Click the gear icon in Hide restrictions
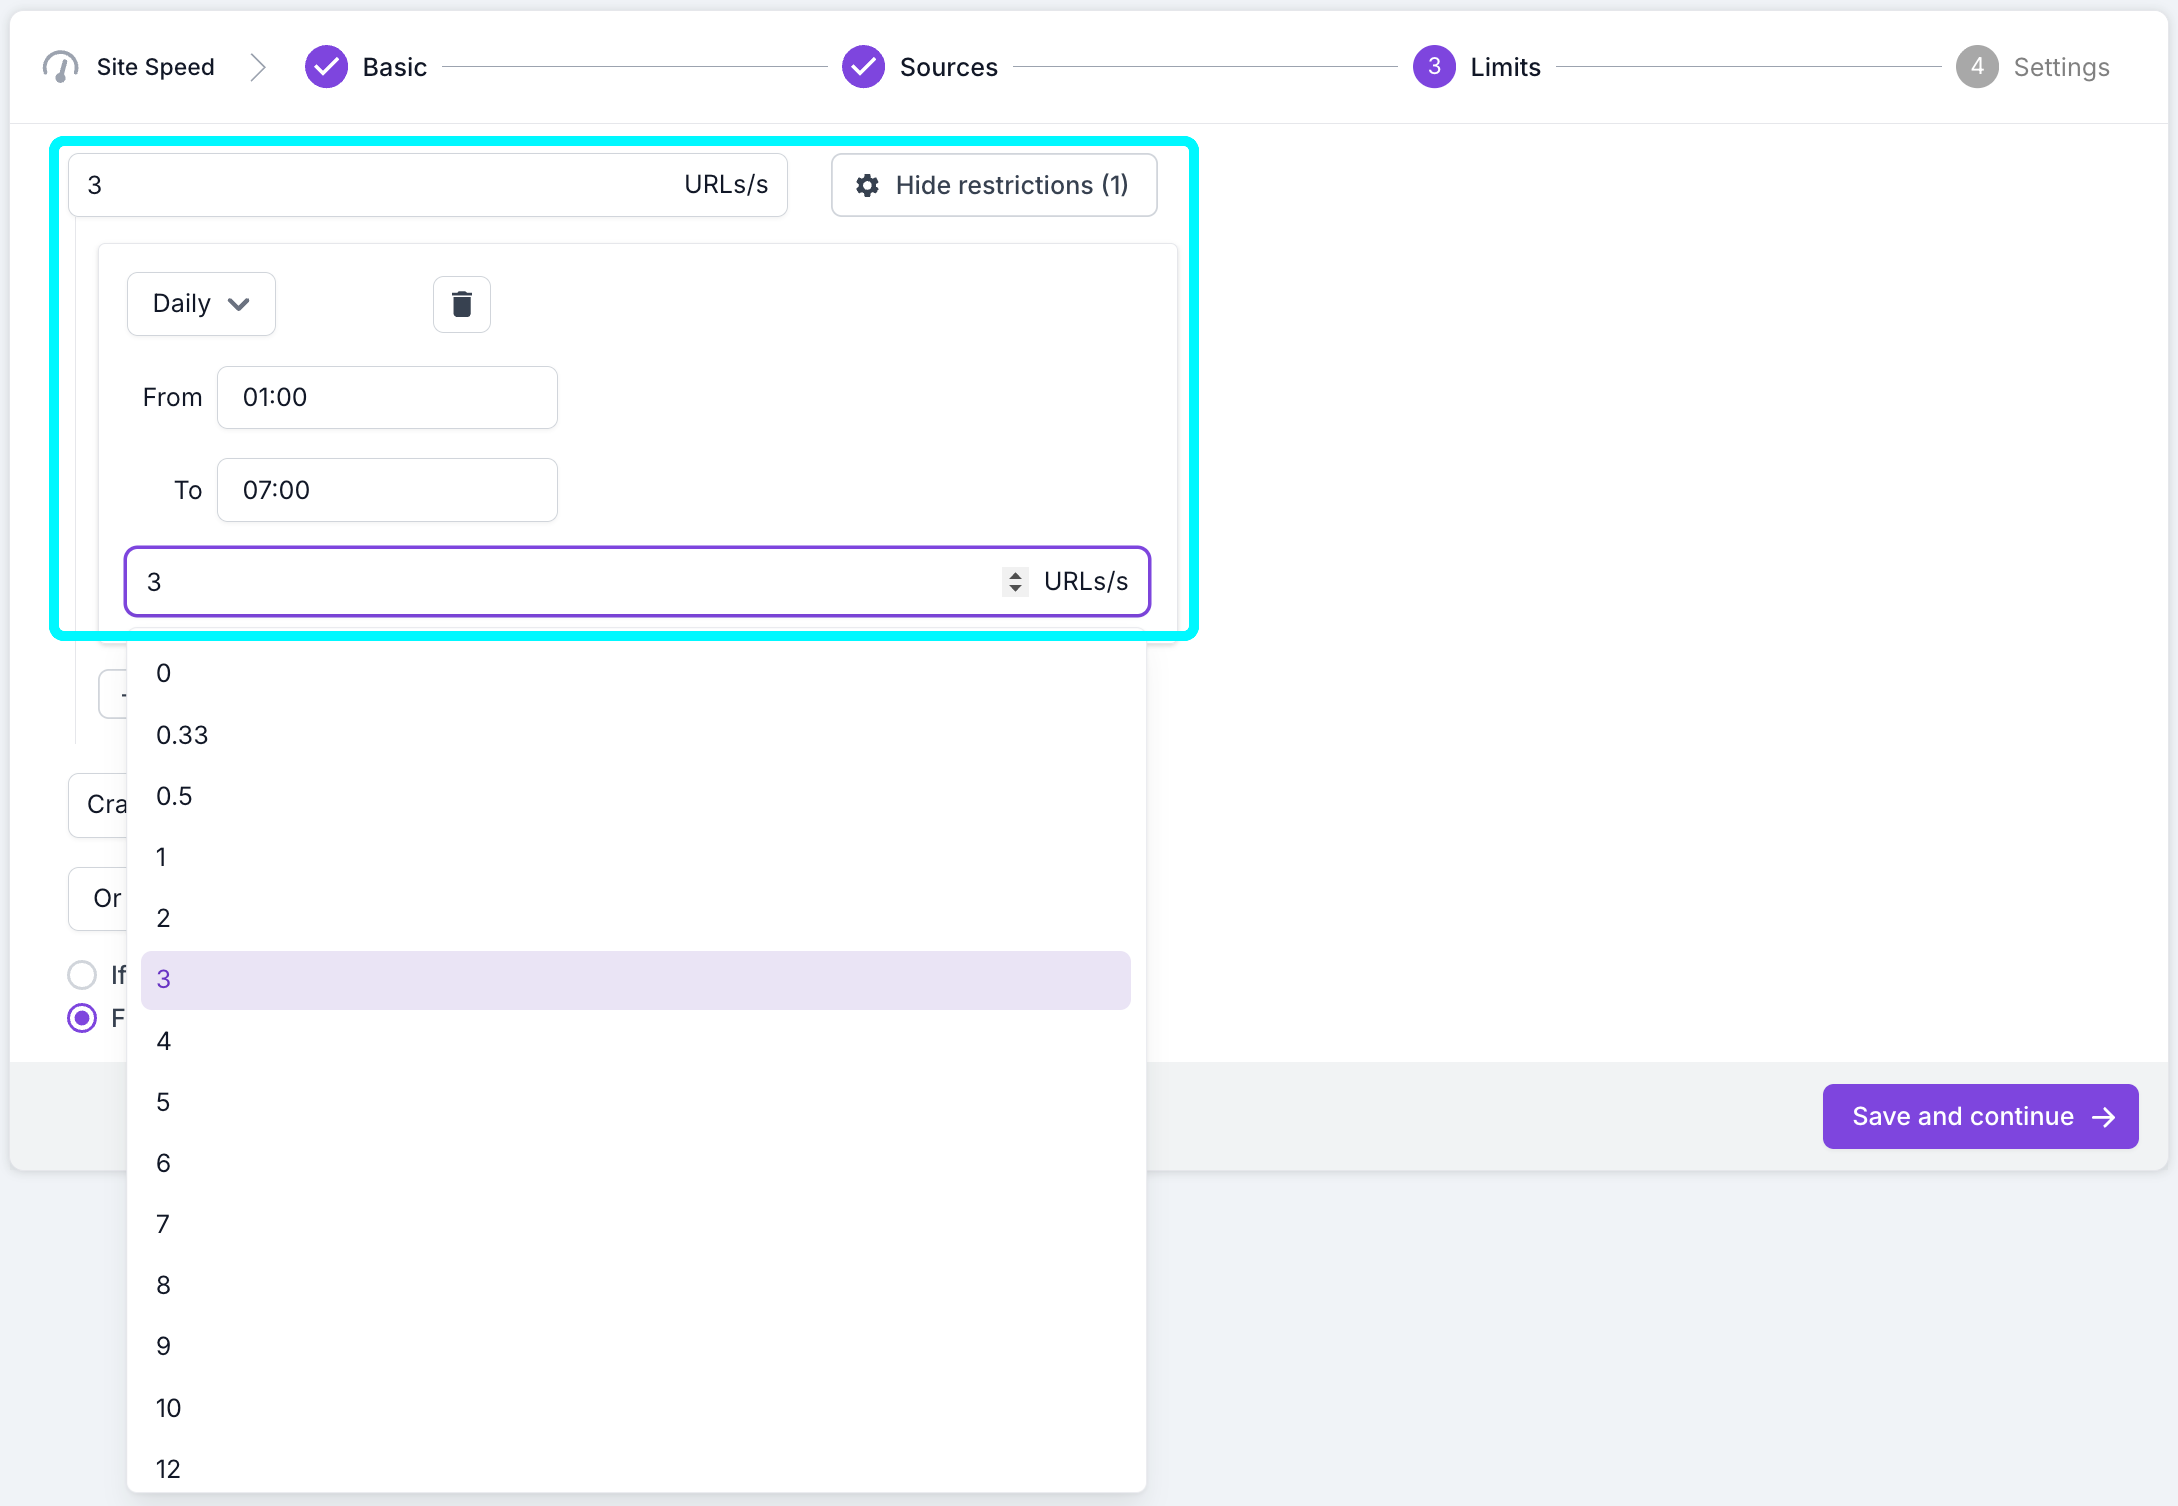This screenshot has width=2178, height=1506. coord(866,185)
